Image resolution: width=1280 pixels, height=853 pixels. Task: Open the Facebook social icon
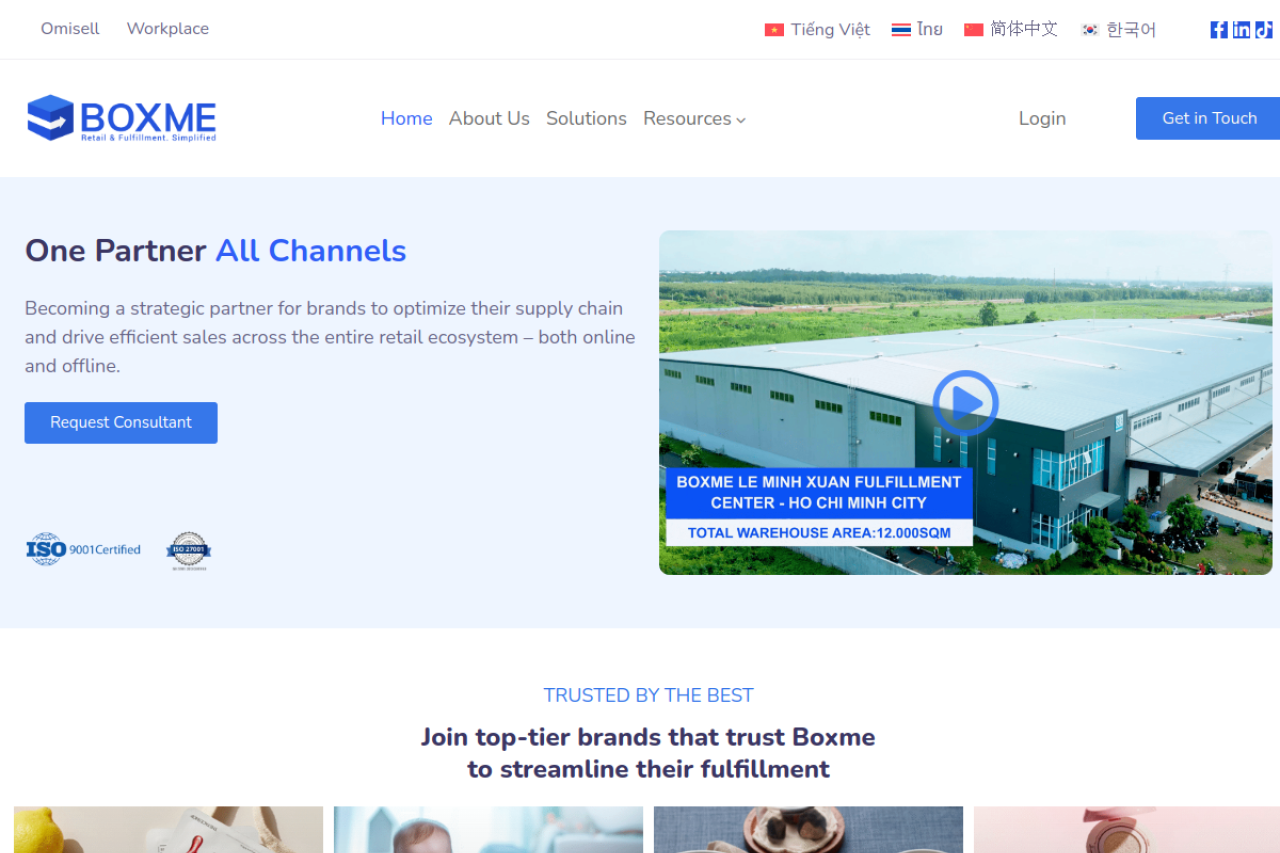tap(1218, 30)
